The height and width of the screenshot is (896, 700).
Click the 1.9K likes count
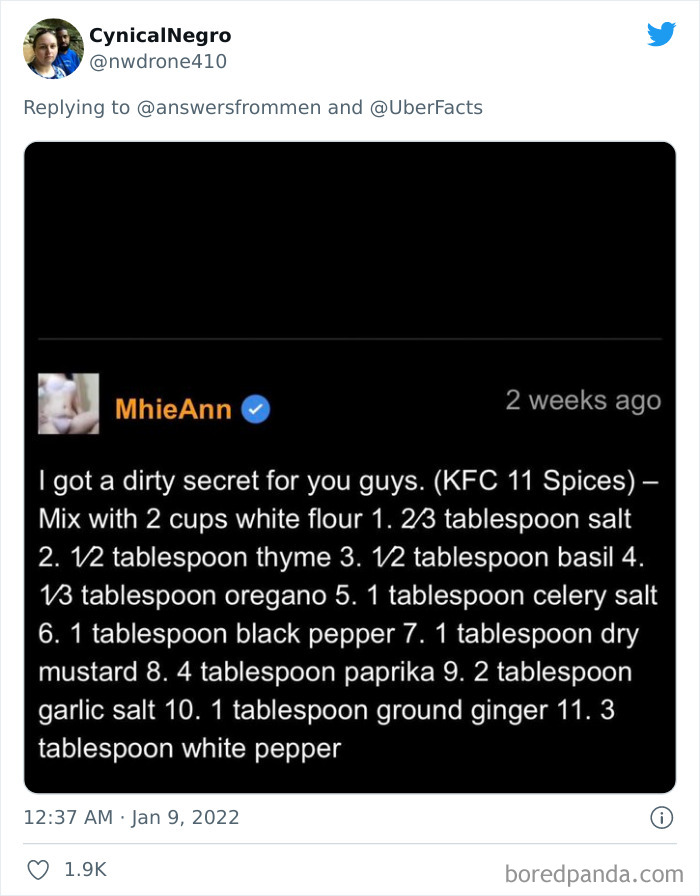85,870
